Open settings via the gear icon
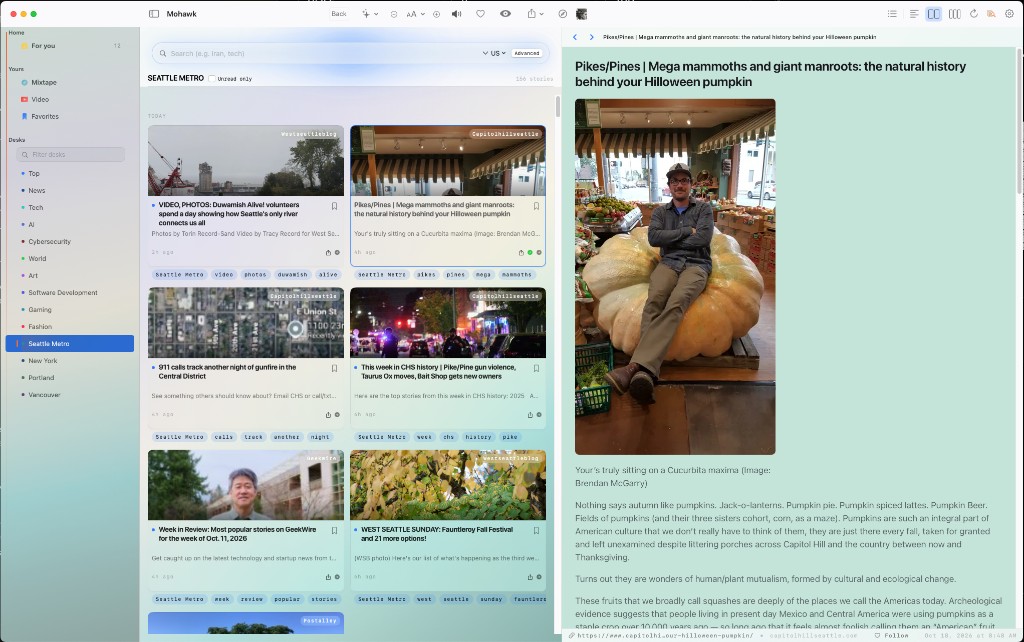Image resolution: width=1024 pixels, height=642 pixels. pyautogui.click(x=1009, y=14)
